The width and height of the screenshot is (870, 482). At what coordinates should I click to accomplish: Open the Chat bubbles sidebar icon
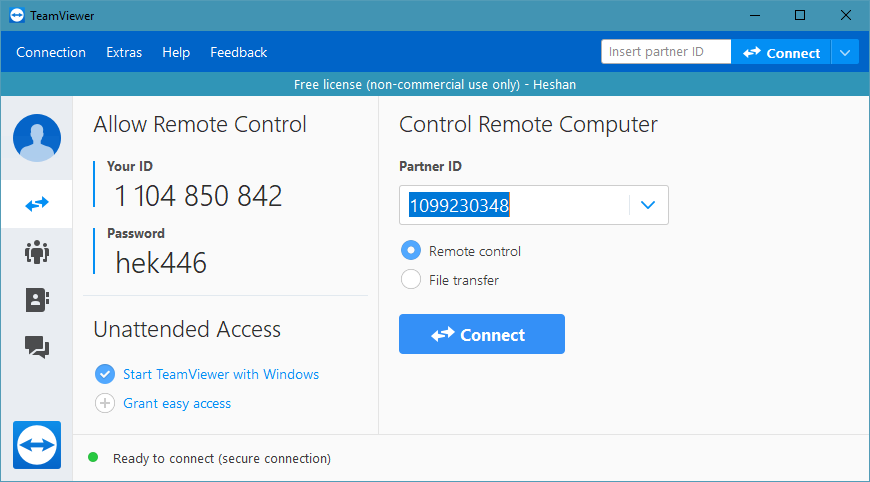point(37,347)
